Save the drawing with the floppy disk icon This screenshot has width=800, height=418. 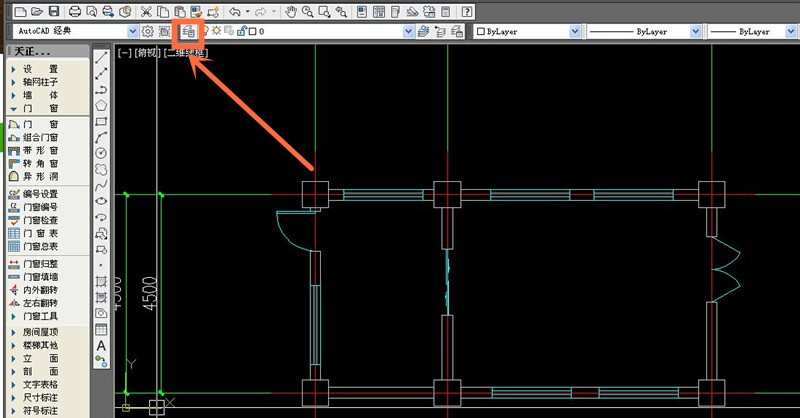(54, 11)
